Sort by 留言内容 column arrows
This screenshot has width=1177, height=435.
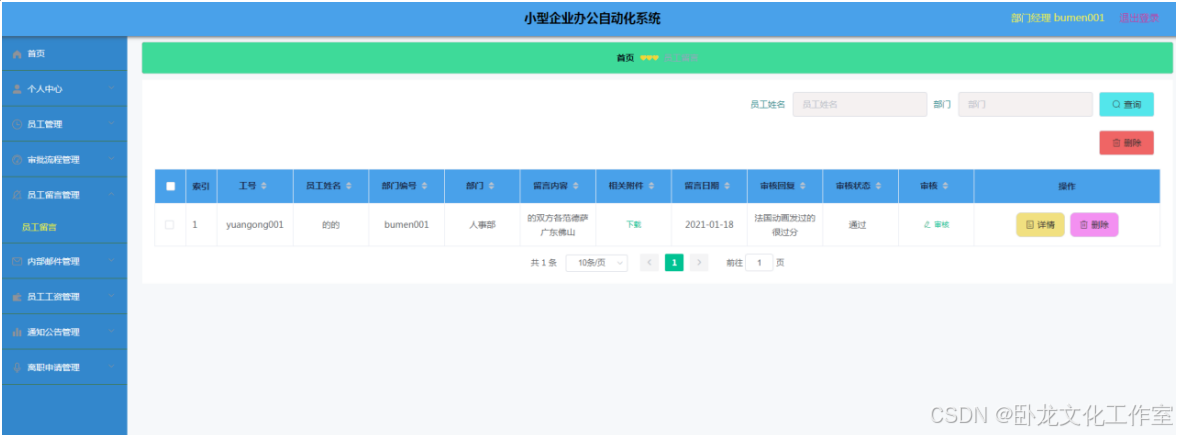(x=576, y=186)
